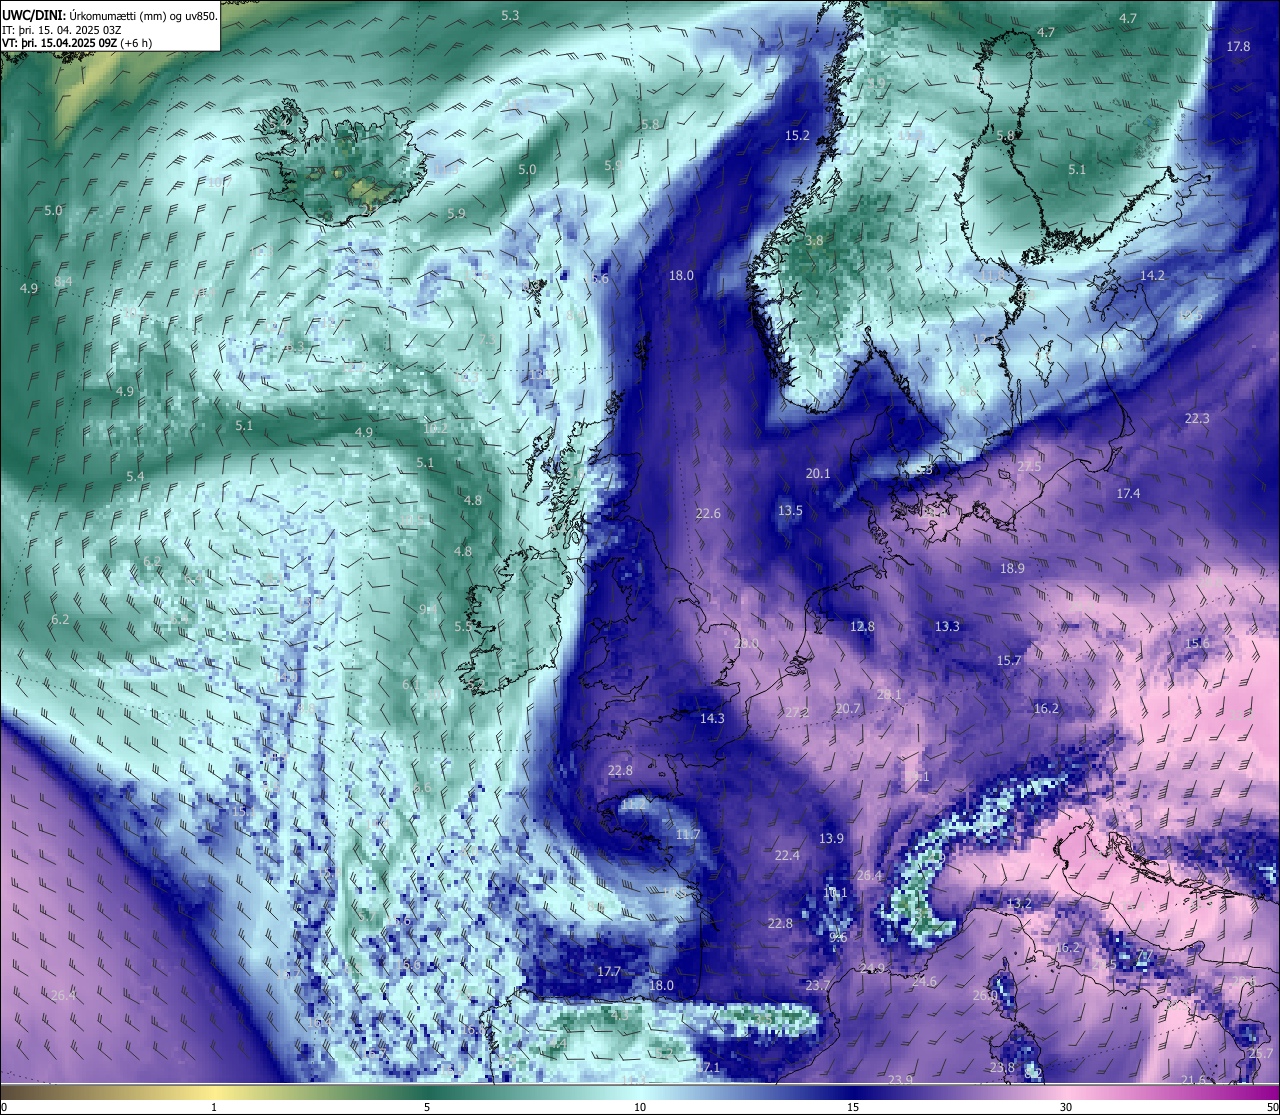This screenshot has width=1280, height=1115.
Task: Click the 14.2 value on the map
Action: point(1152,276)
